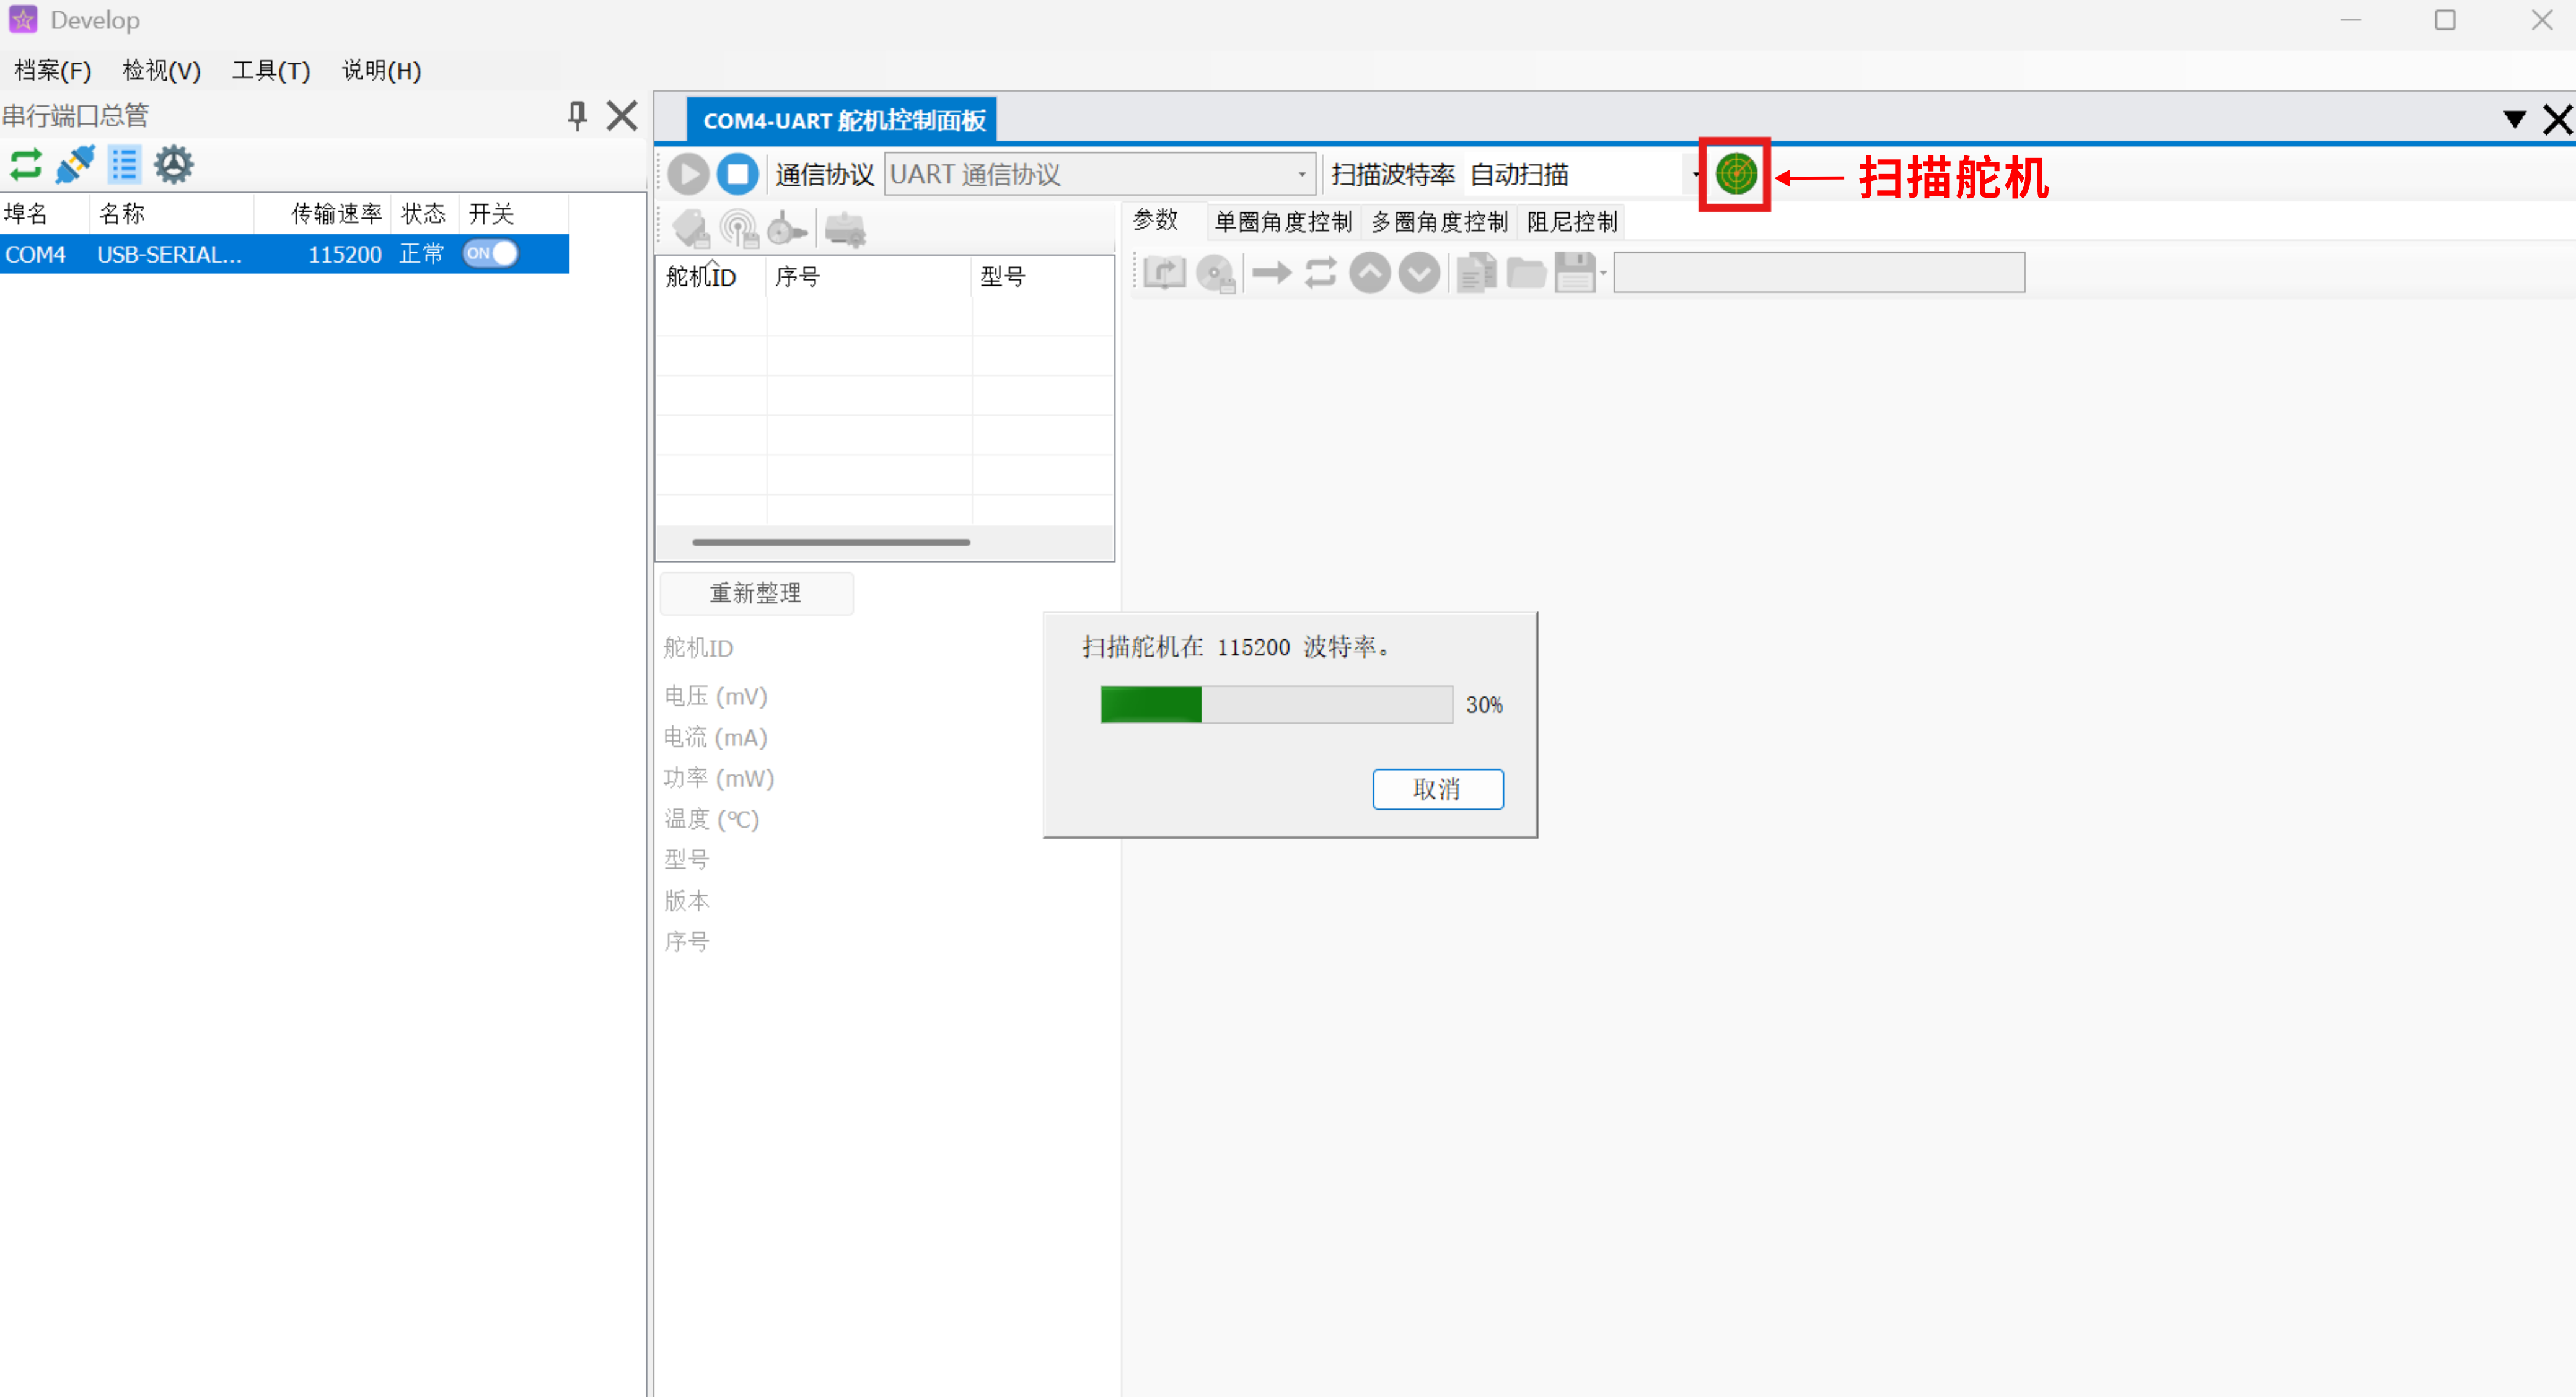Click the green refresh ports icon

25,165
